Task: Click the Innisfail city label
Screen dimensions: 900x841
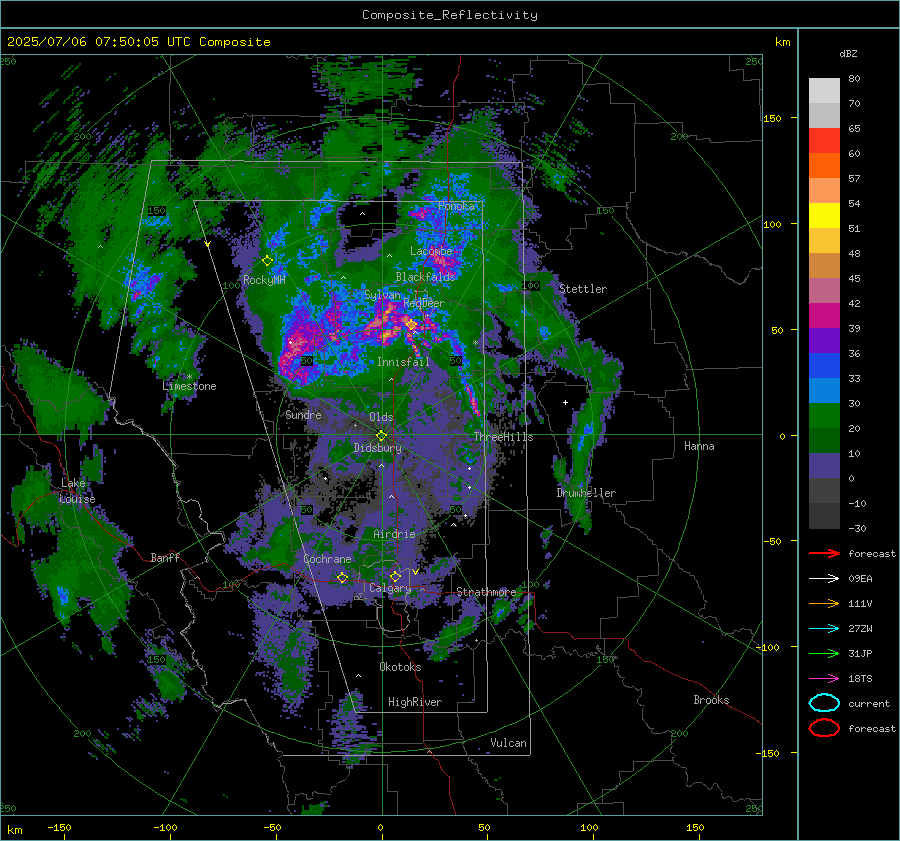Action: point(403,362)
